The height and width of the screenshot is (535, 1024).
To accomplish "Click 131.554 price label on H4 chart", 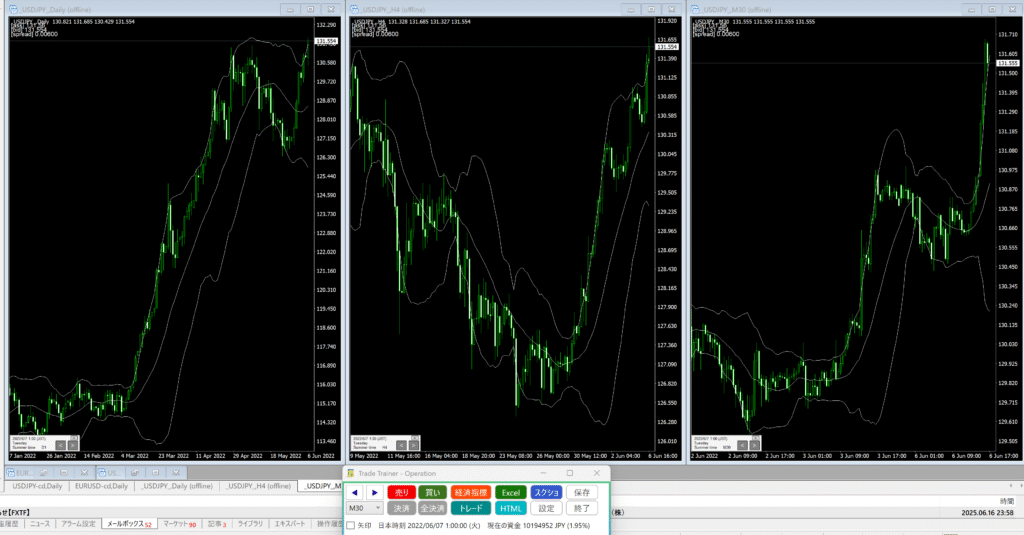I will pyautogui.click(x=667, y=46).
